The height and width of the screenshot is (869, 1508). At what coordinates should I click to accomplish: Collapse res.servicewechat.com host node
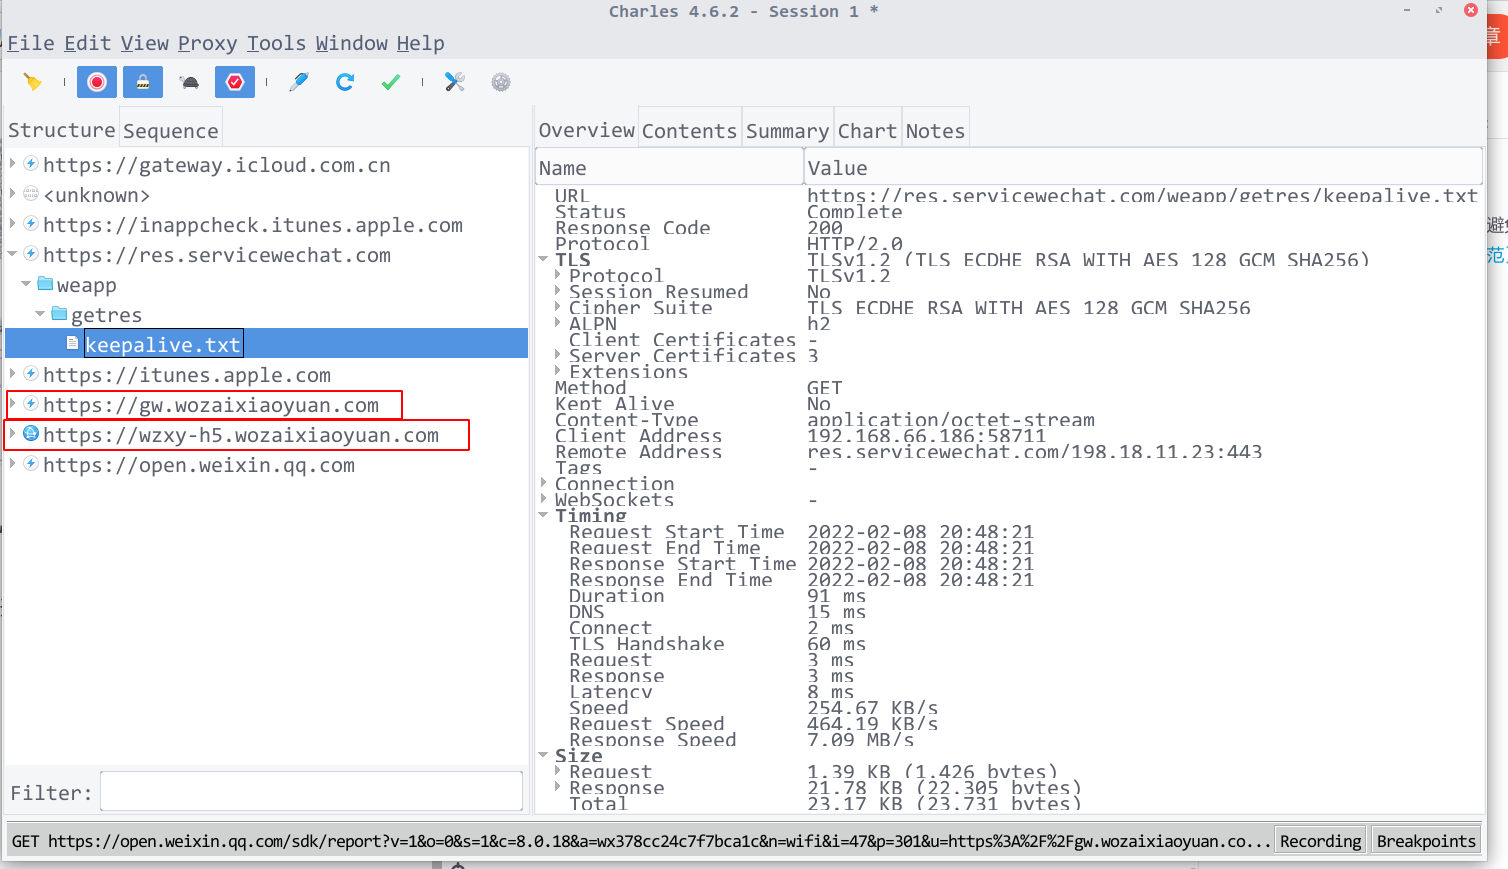12,254
